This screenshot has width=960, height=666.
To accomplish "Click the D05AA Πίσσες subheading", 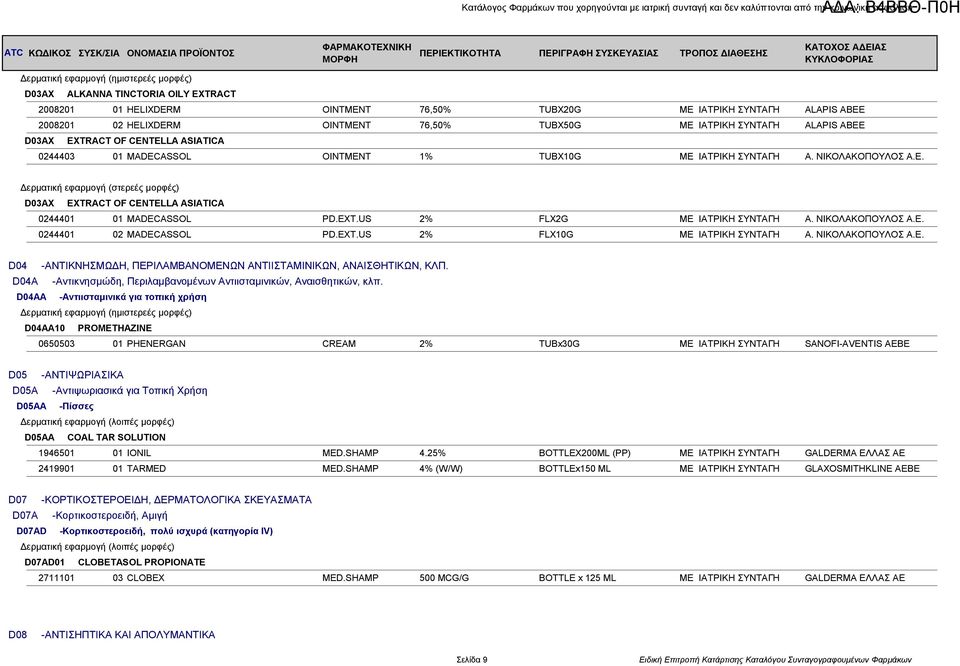I will click(x=55, y=406).
